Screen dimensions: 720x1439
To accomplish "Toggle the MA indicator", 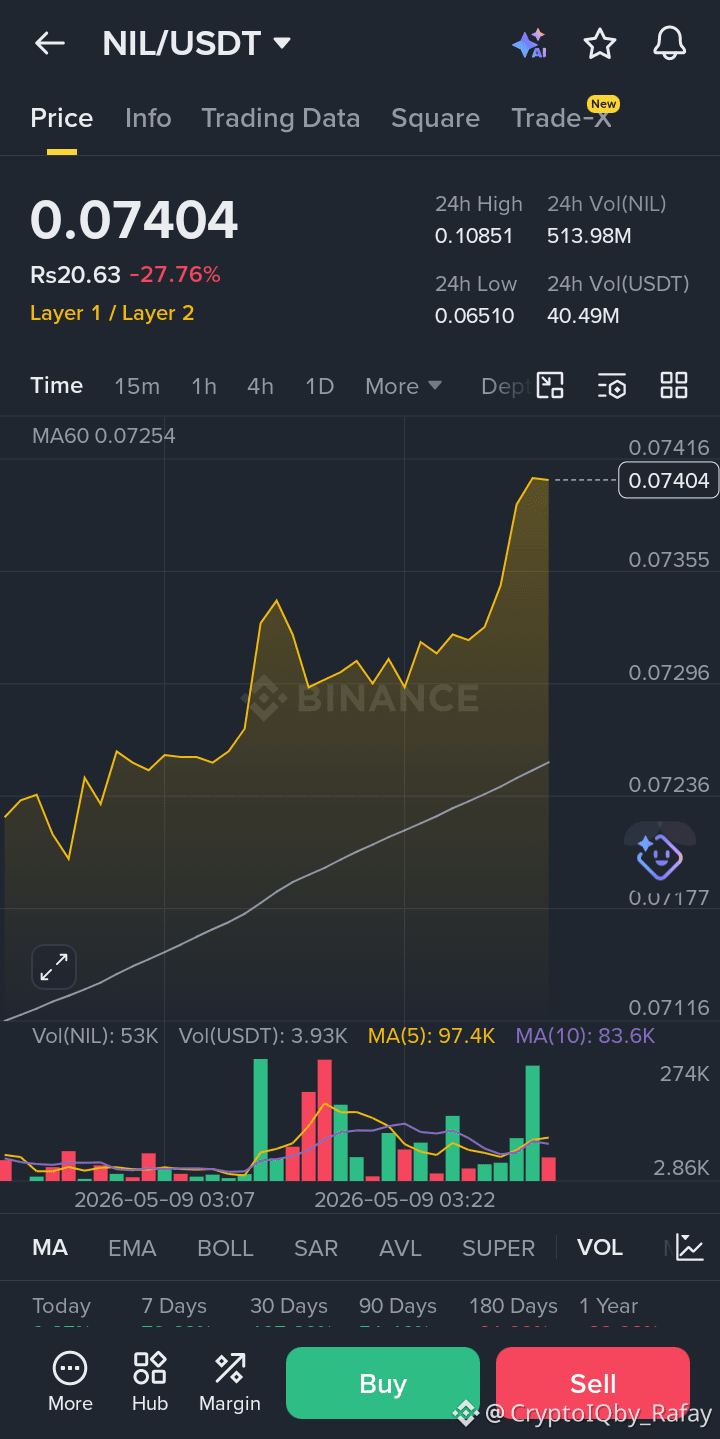I will pos(50,1248).
